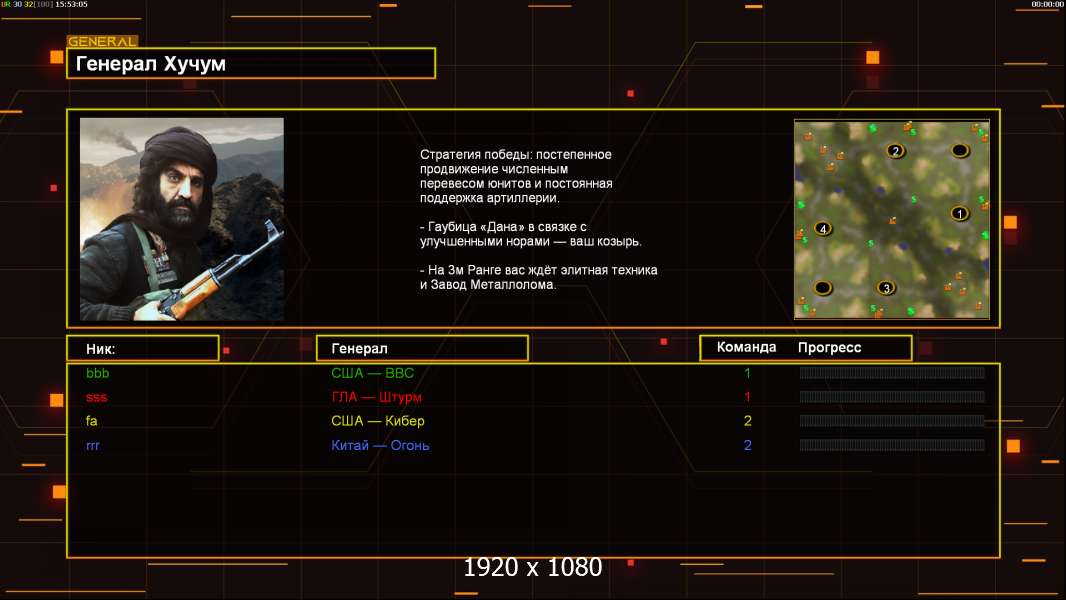
Task: Click team number for player fa
Action: [x=747, y=421]
